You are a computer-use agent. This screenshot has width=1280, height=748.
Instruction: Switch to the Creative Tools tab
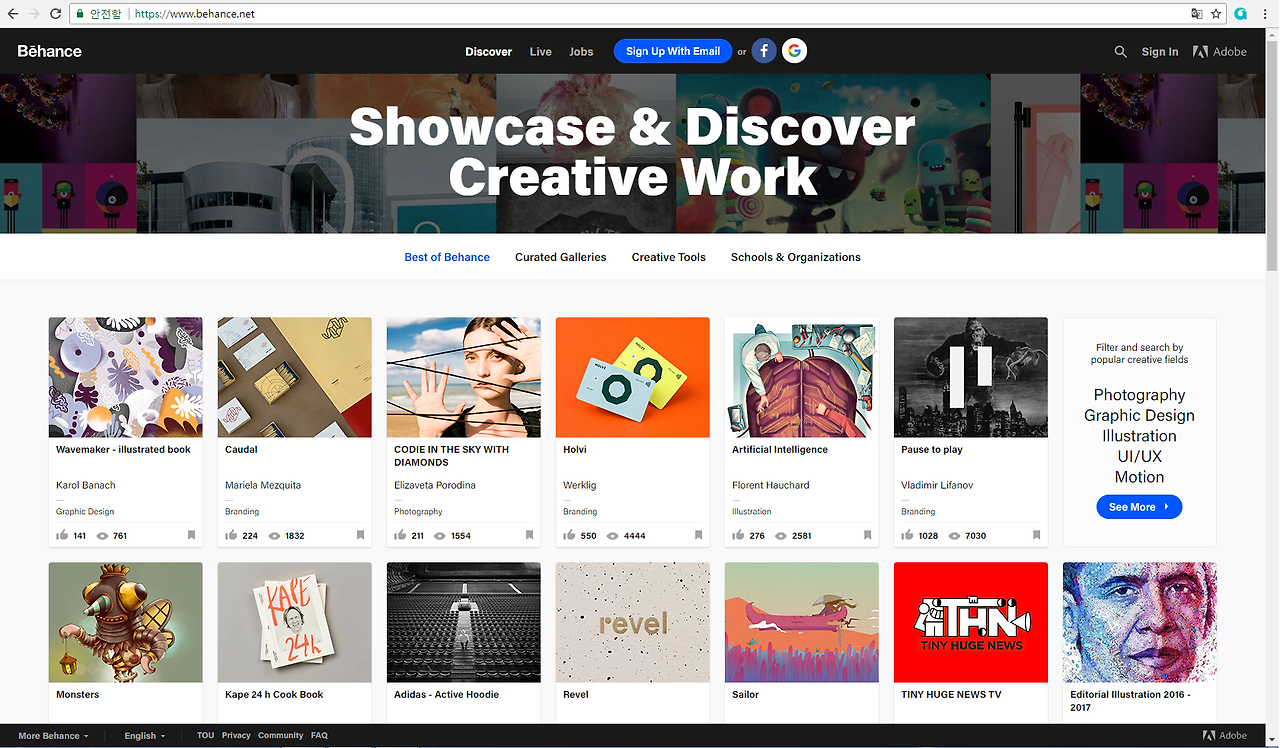pos(669,257)
